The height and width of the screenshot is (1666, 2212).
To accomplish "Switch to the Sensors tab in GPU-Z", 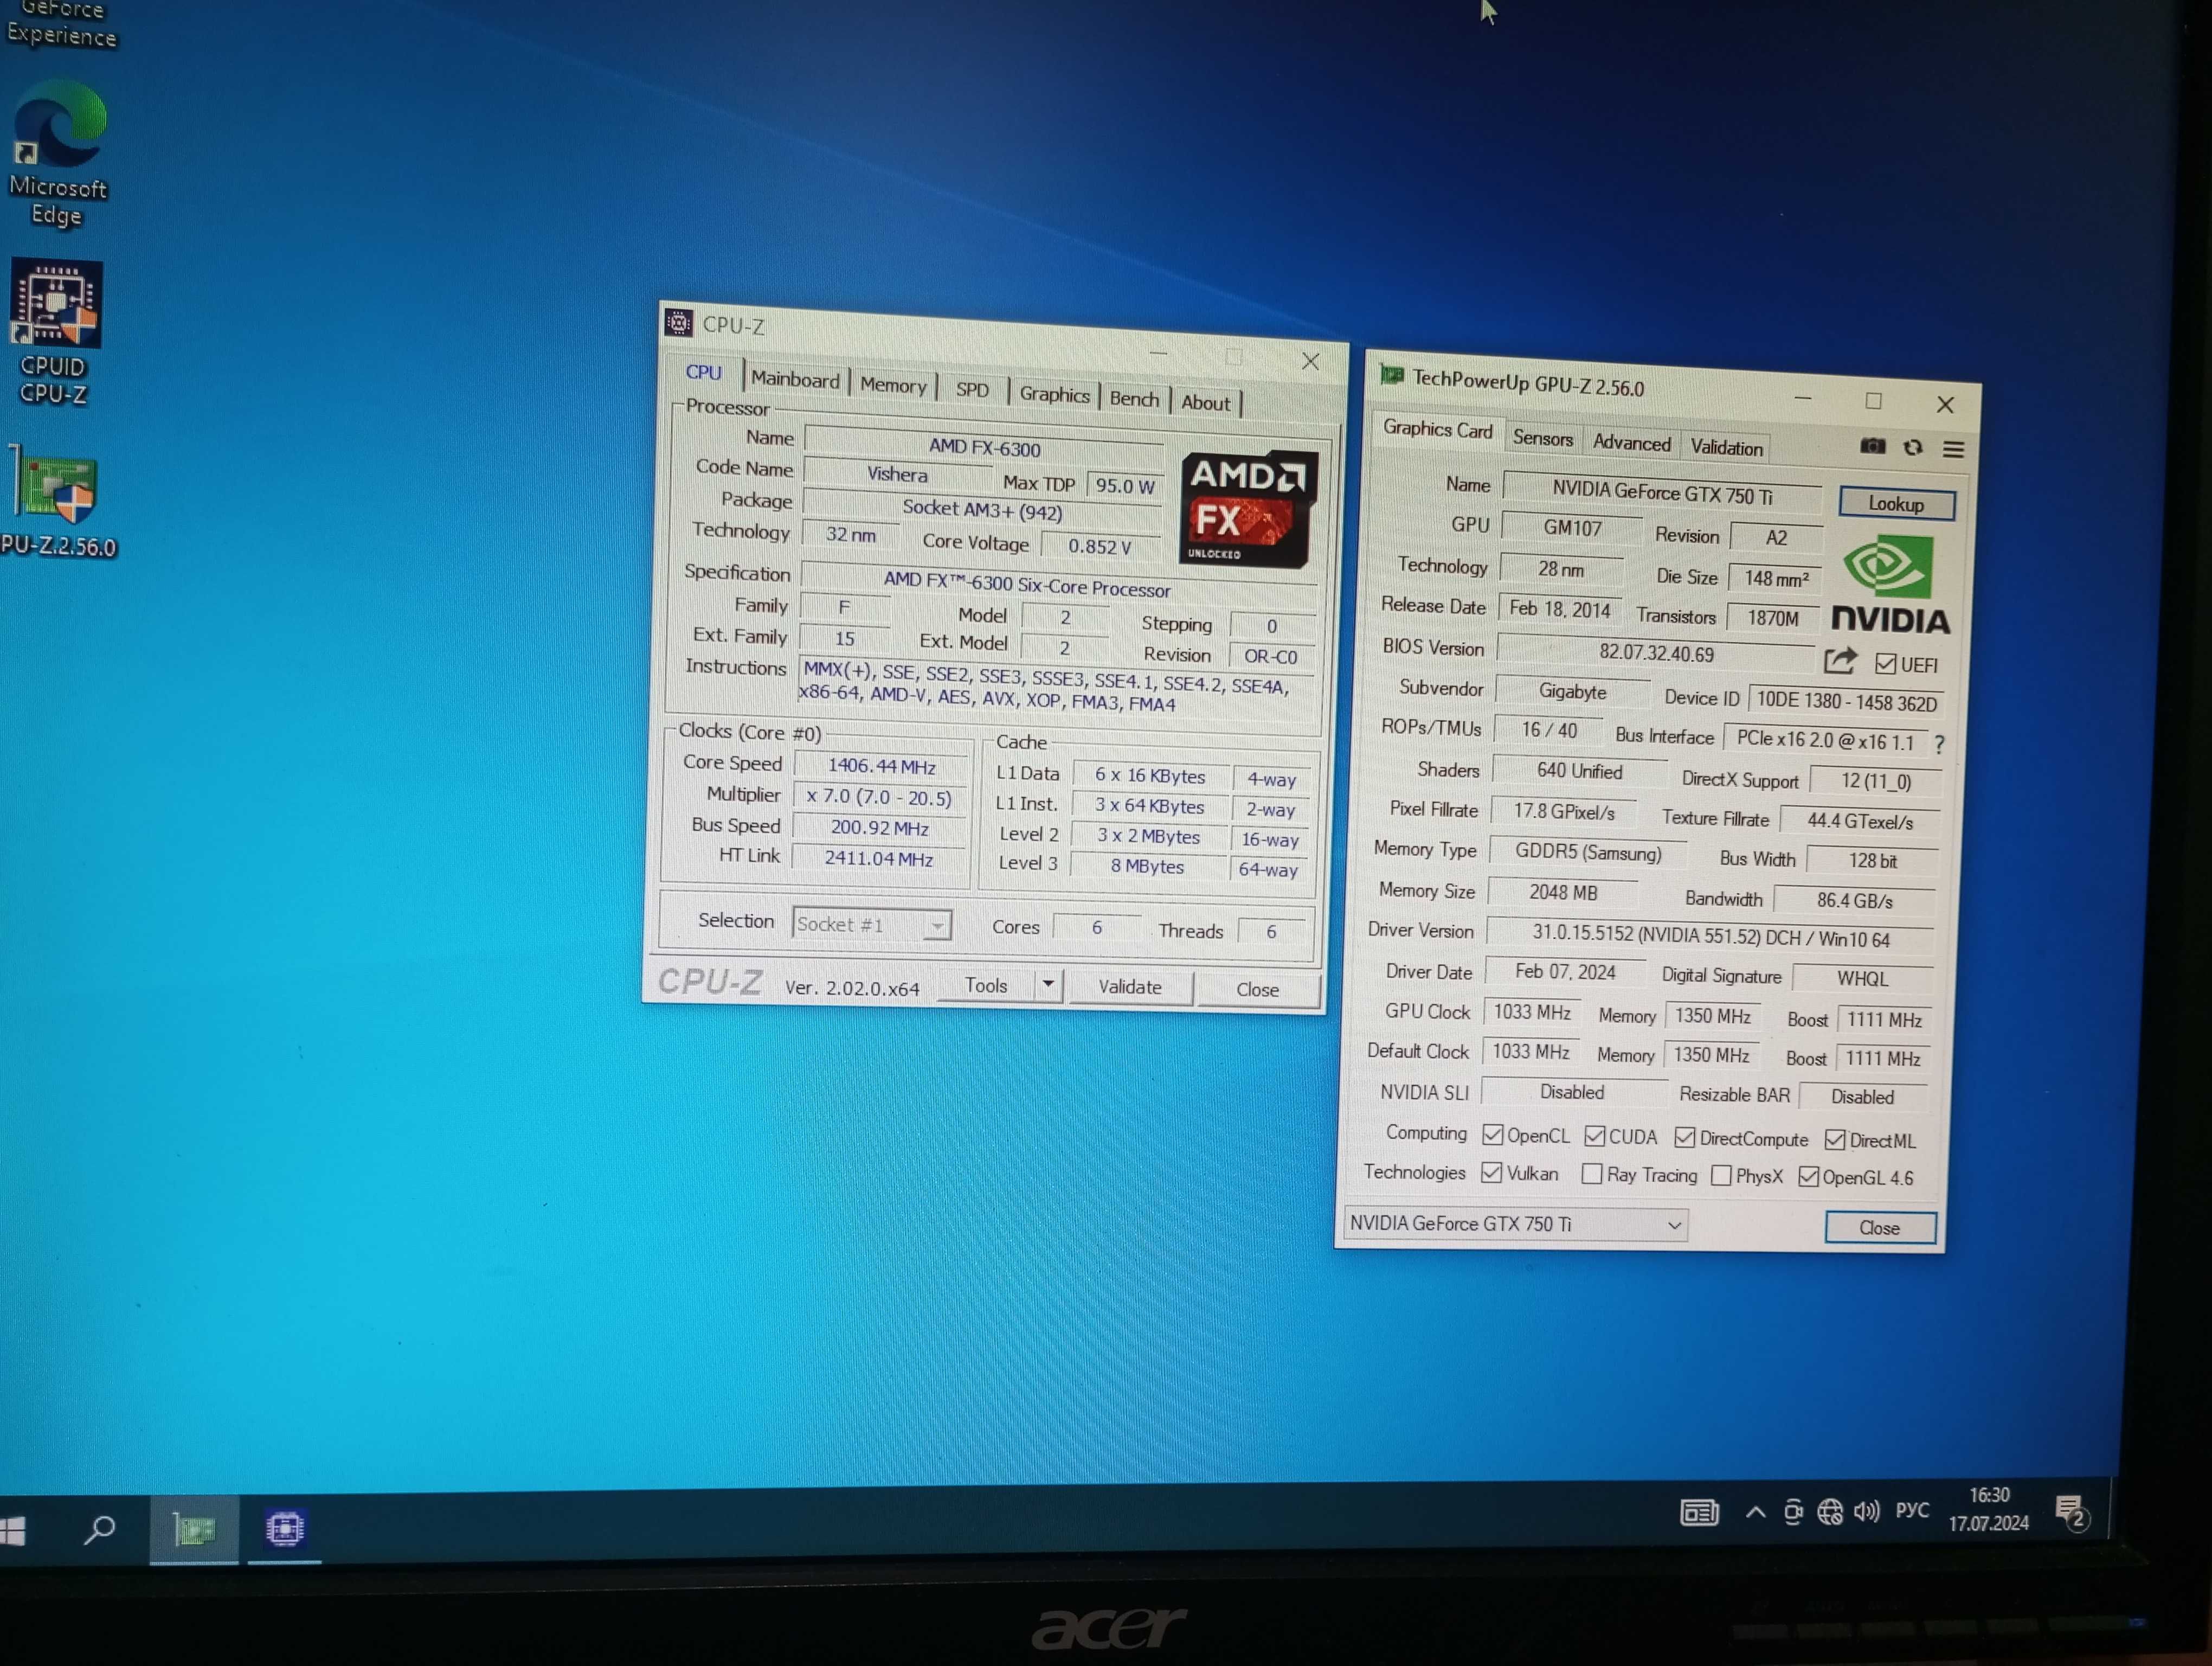I will (1542, 438).
